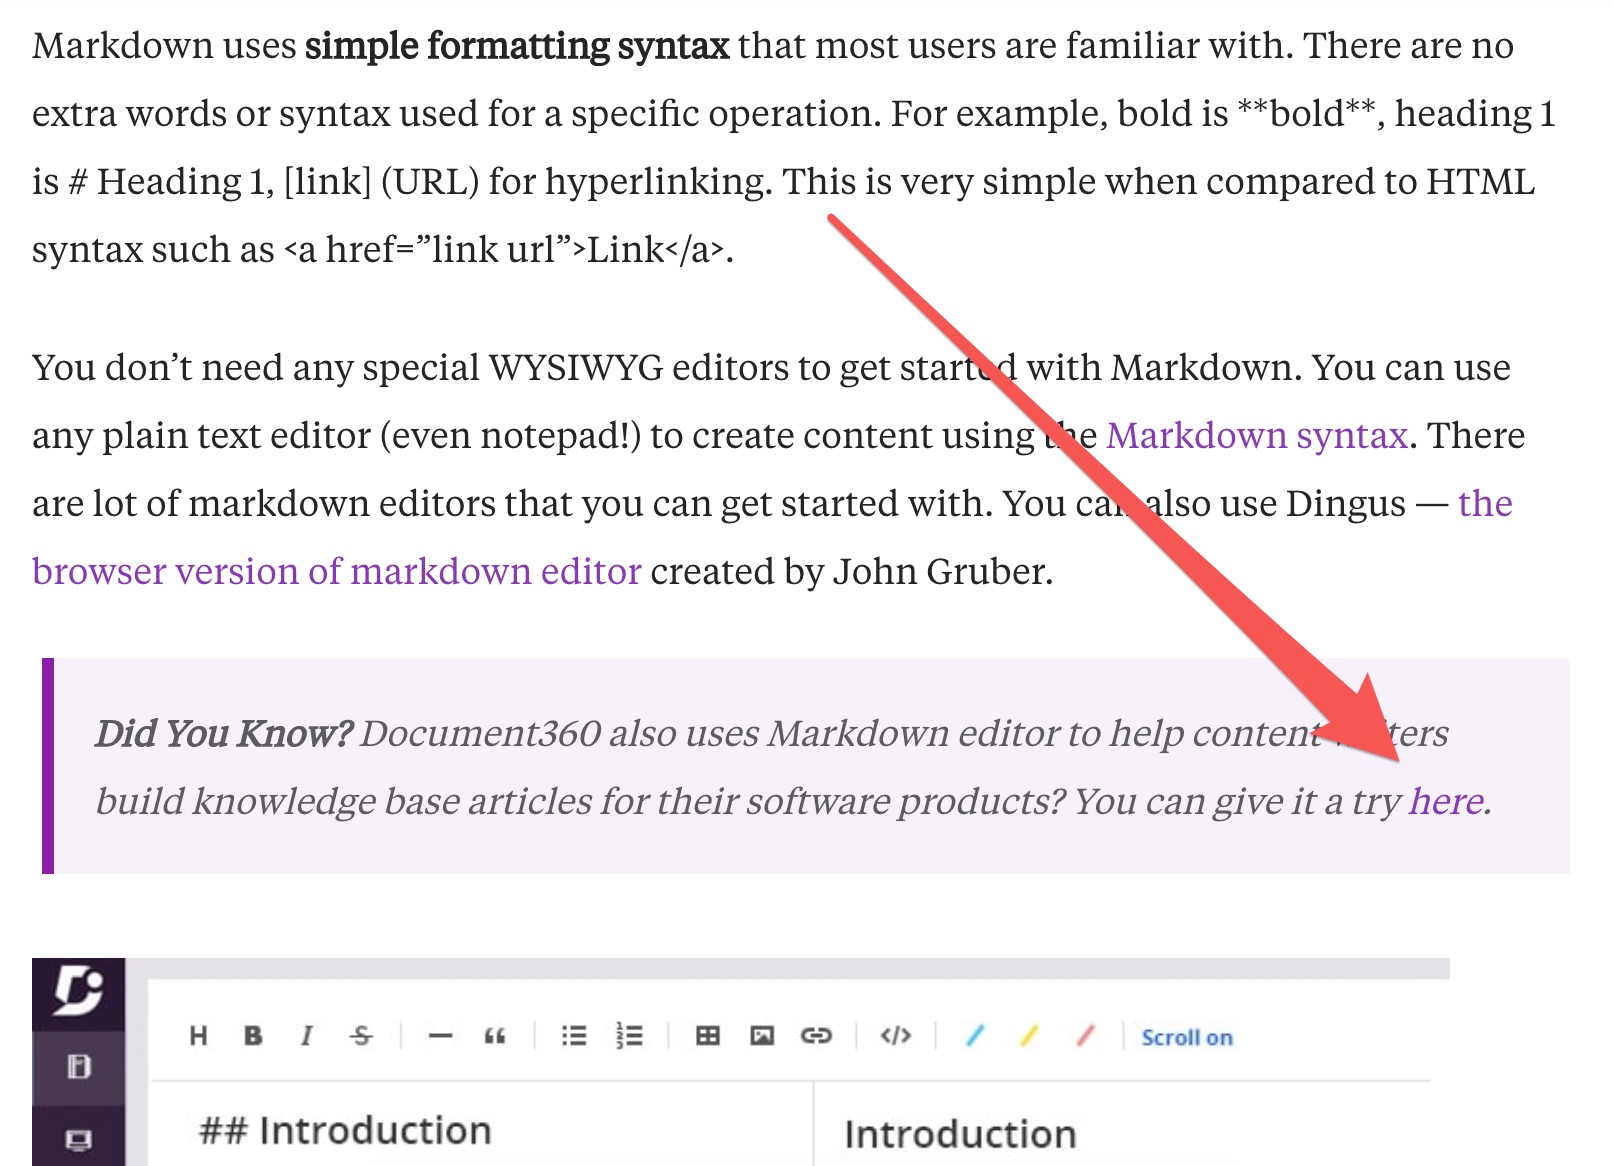Viewport: 1614px width, 1166px height.
Task: Select the blue highlighter pen
Action: pos(975,1036)
